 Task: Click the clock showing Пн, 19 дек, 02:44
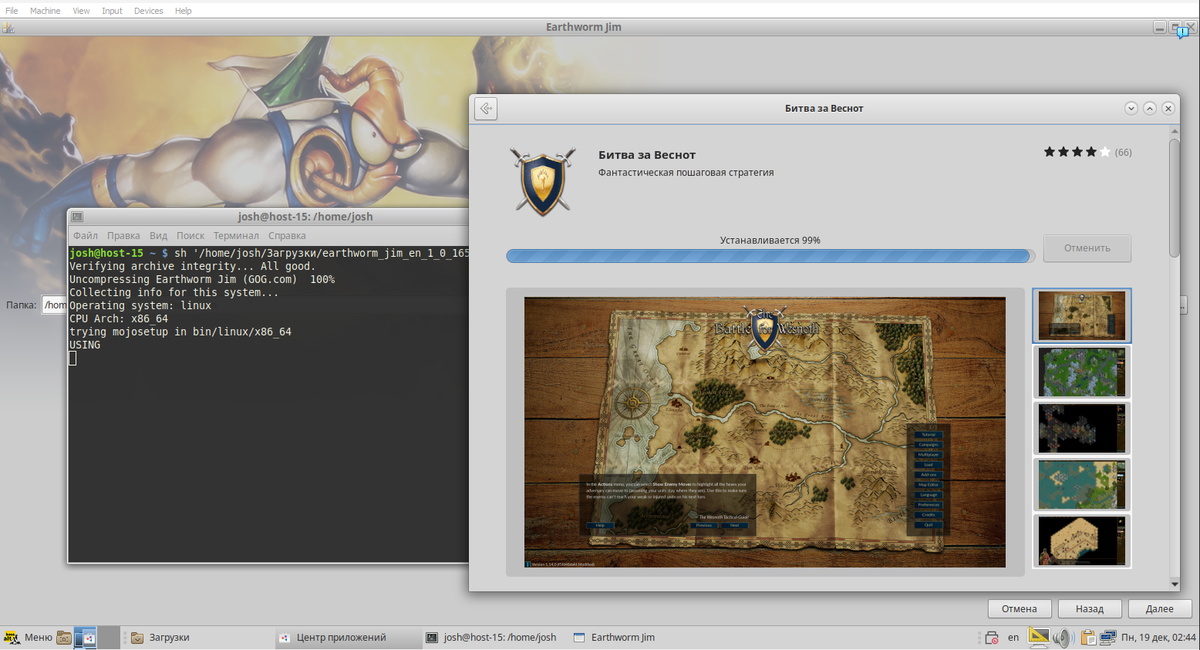tap(1159, 637)
